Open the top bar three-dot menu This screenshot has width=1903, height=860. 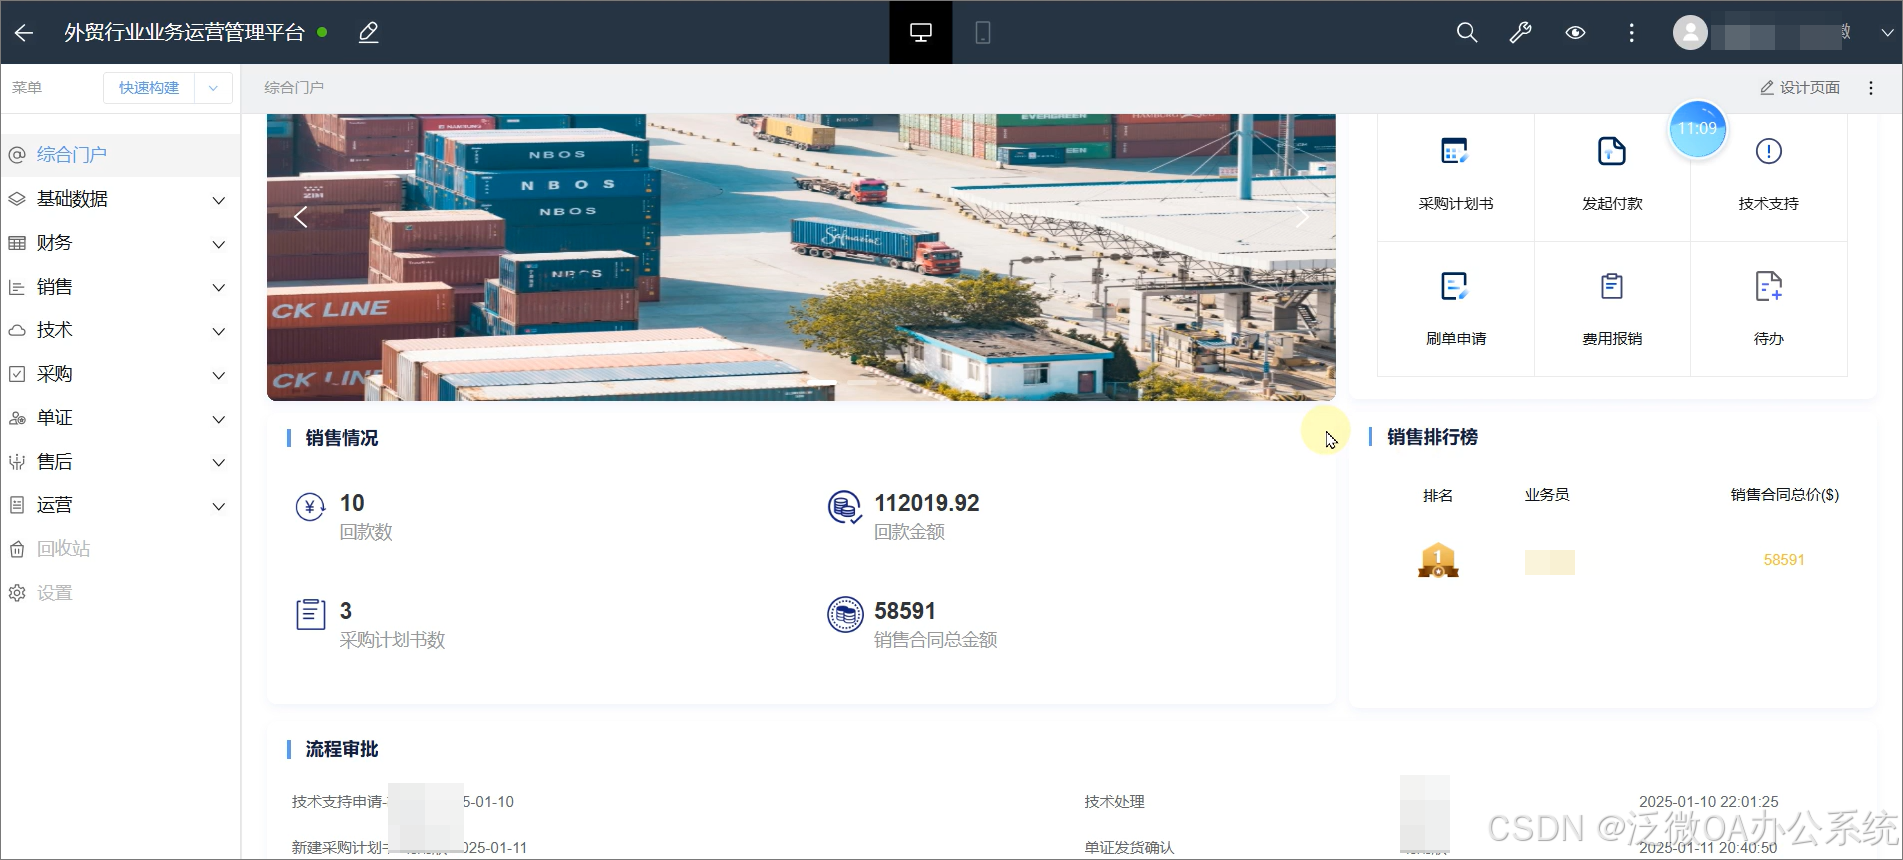pos(1631,33)
